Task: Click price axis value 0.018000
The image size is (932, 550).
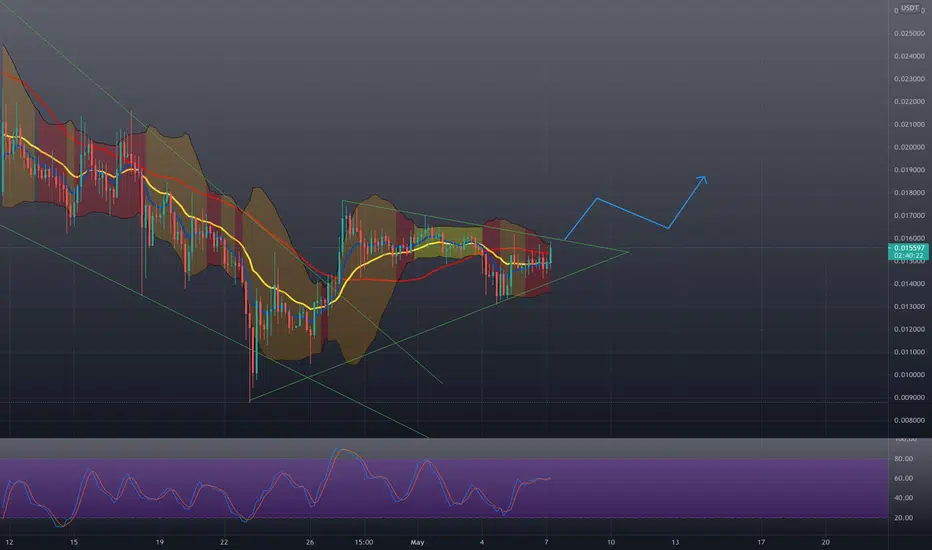Action: click(909, 193)
